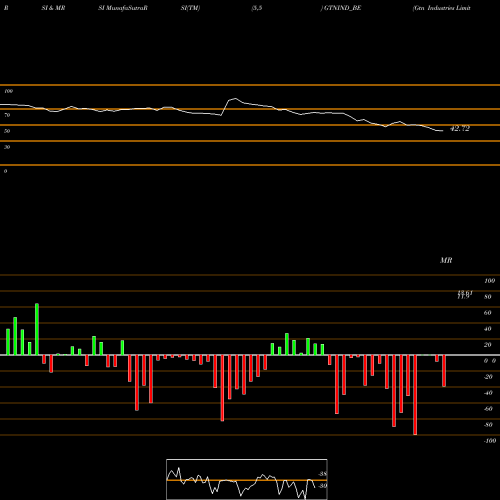Click the -20 label on the MR scale
The height and width of the screenshot is (500, 500).
click(x=488, y=377)
